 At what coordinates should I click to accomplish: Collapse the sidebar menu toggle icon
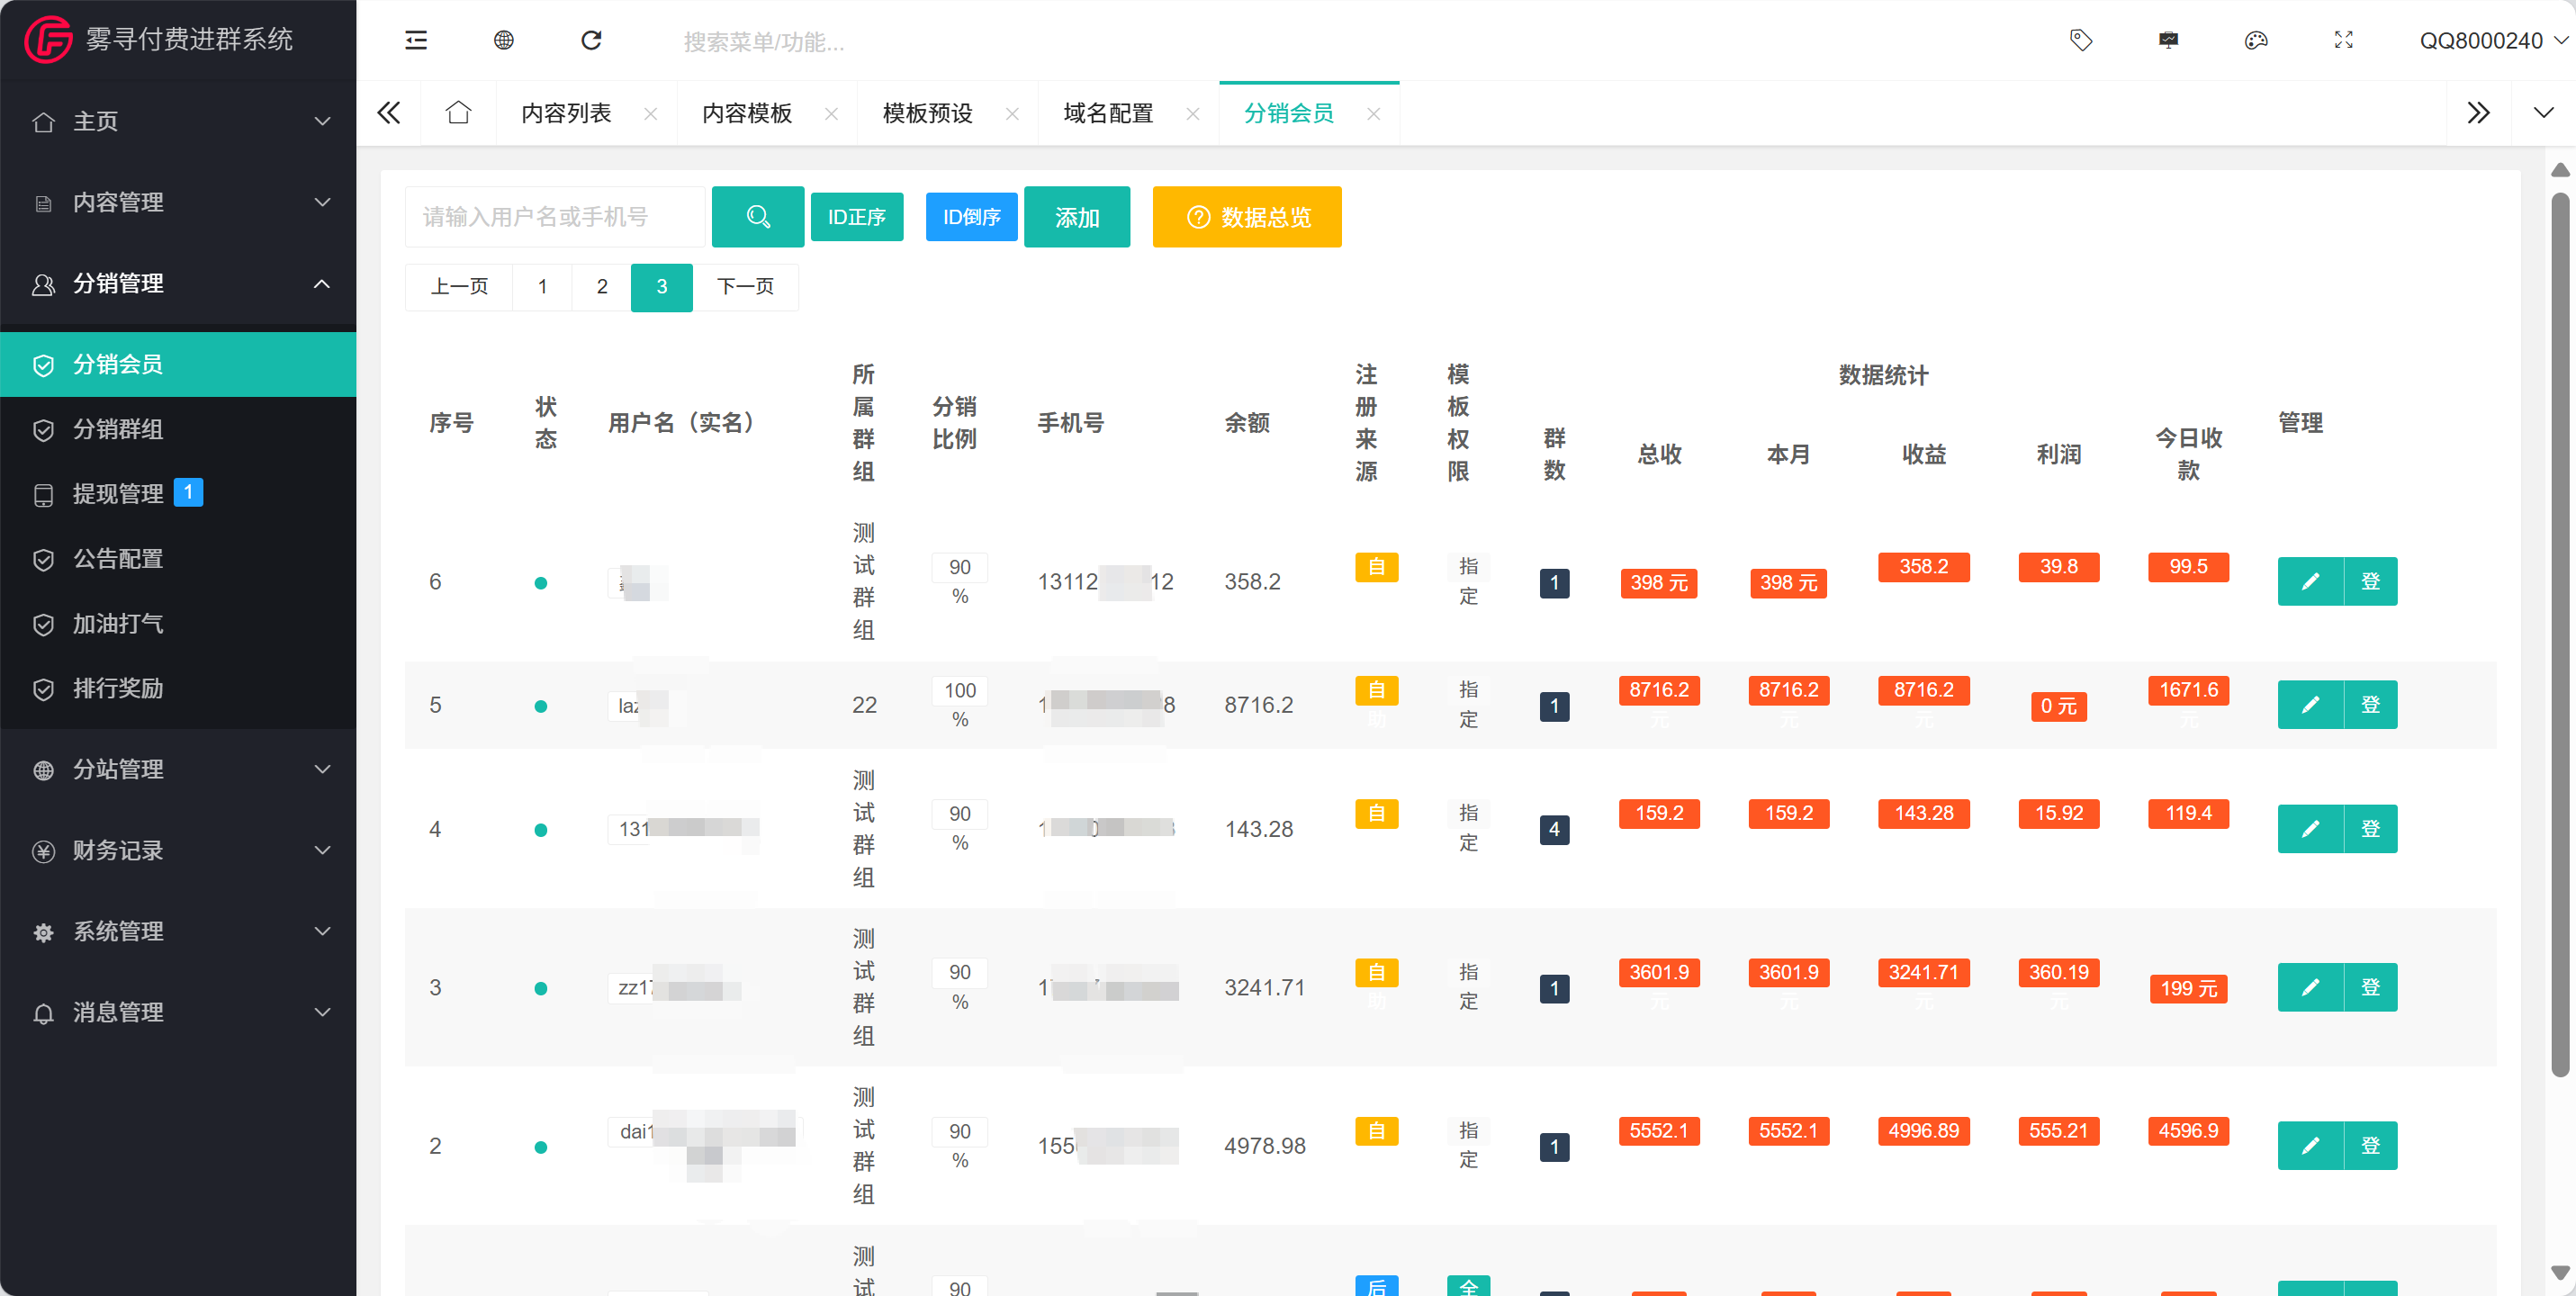[416, 40]
